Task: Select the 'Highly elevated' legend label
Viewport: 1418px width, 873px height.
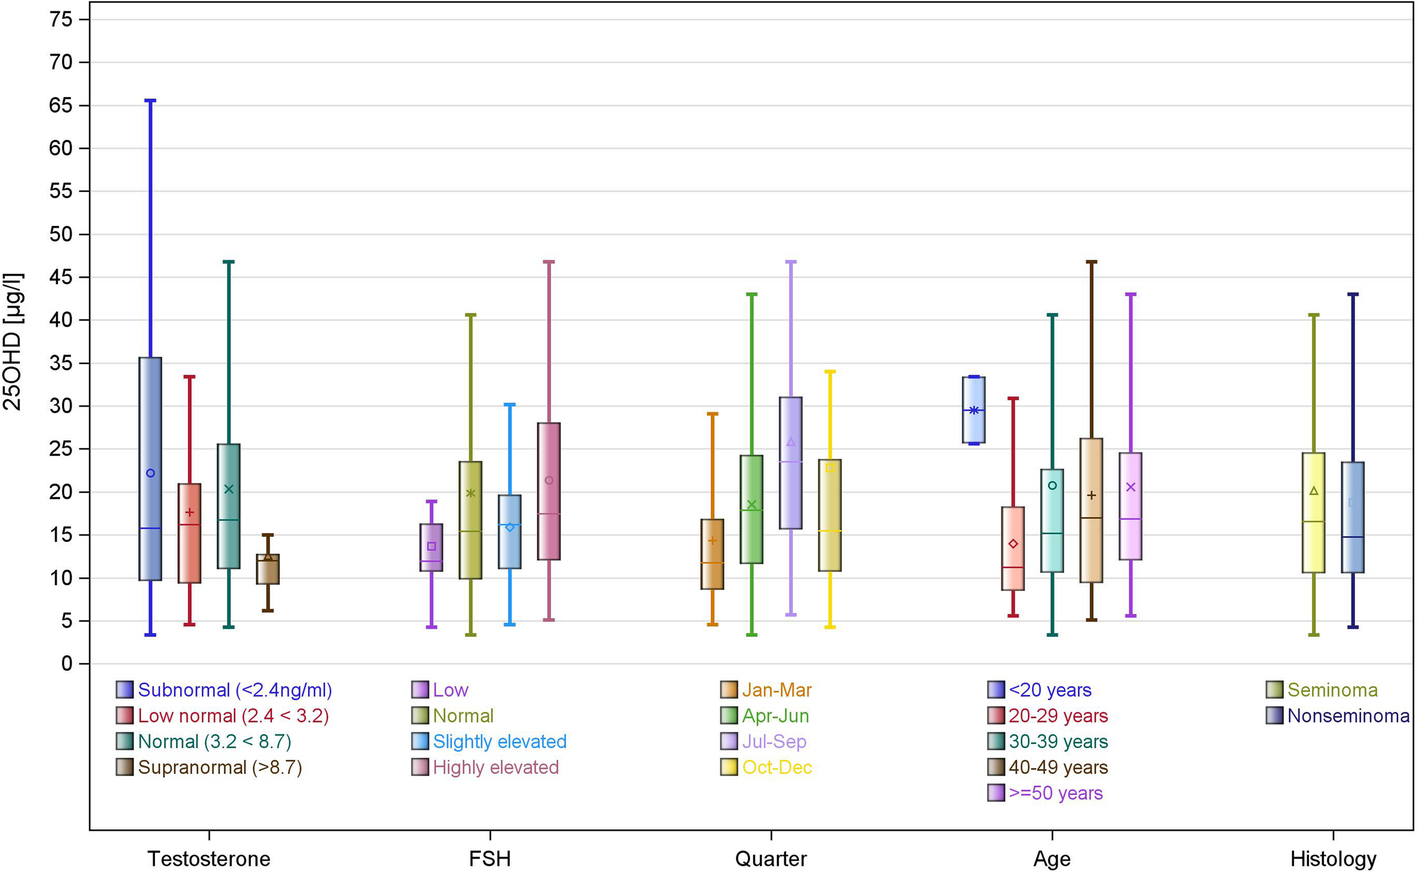Action: pyautogui.click(x=496, y=768)
